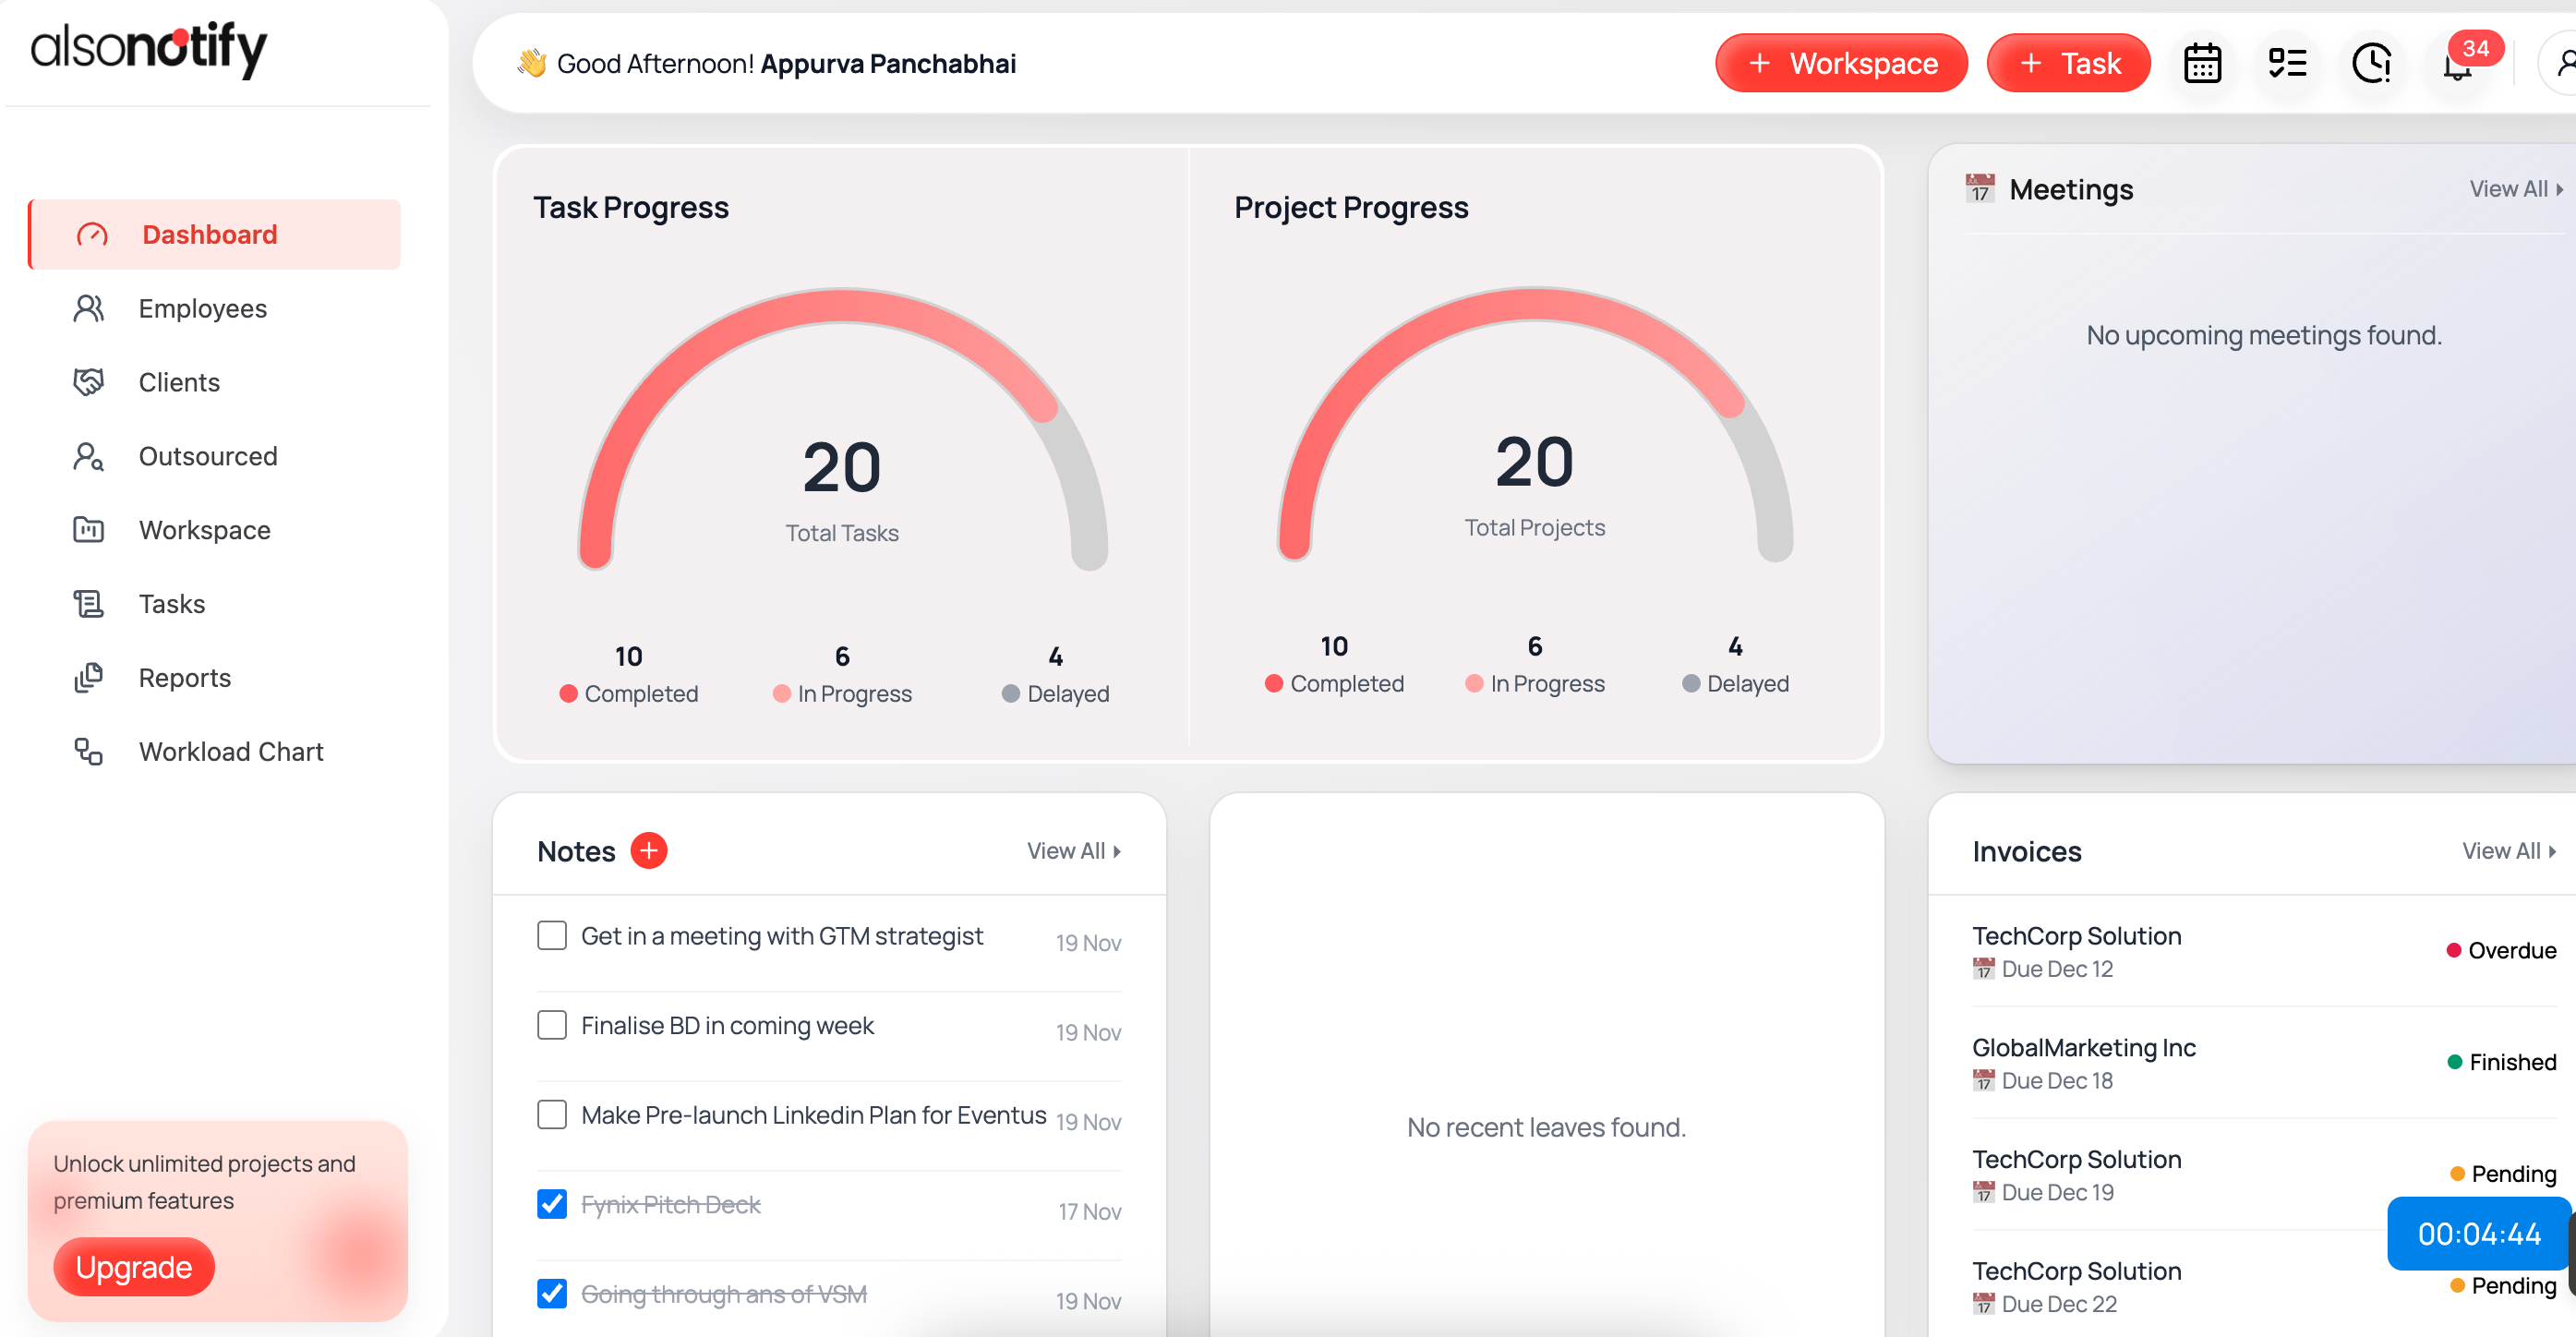Viewport: 2576px width, 1337px height.
Task: Click the Employees sidebar icon
Action: (89, 308)
